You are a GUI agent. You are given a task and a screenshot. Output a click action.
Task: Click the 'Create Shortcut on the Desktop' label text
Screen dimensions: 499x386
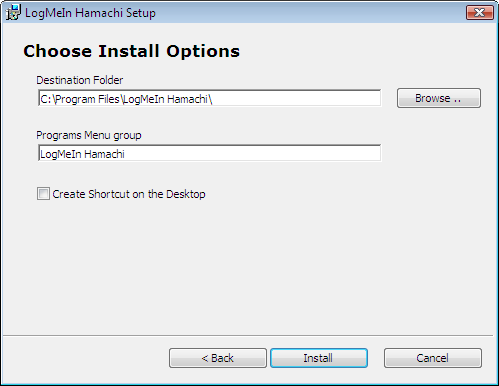coord(129,194)
